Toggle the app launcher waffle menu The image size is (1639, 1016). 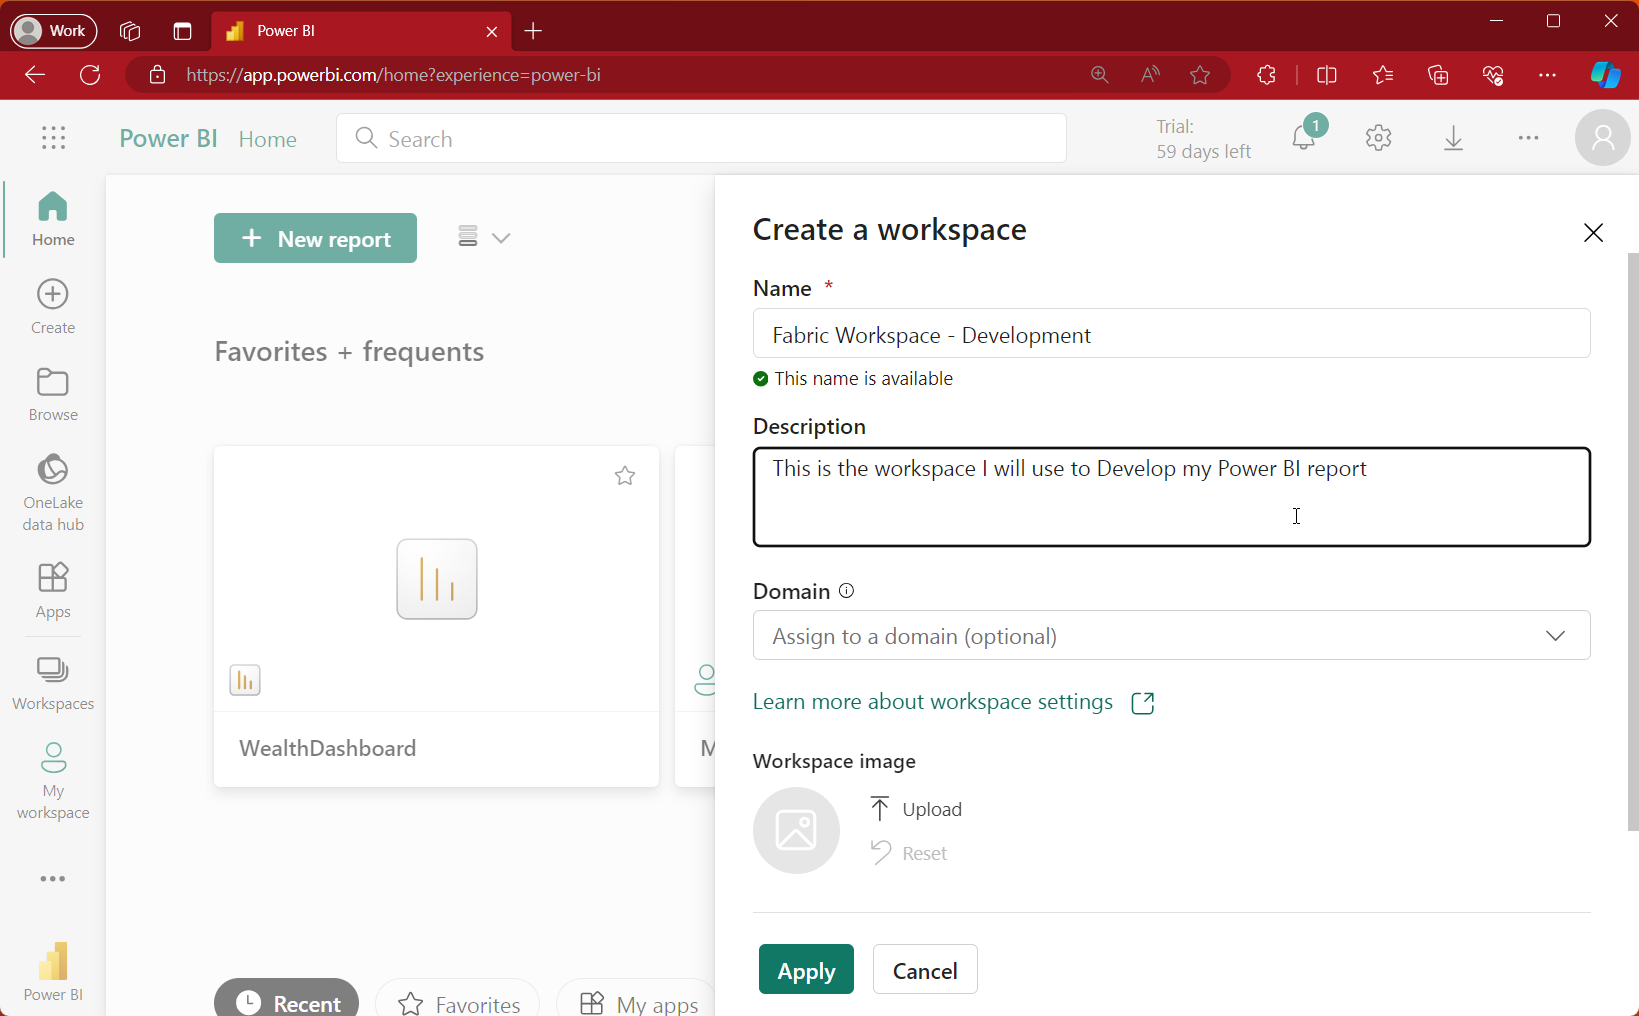[x=52, y=138]
